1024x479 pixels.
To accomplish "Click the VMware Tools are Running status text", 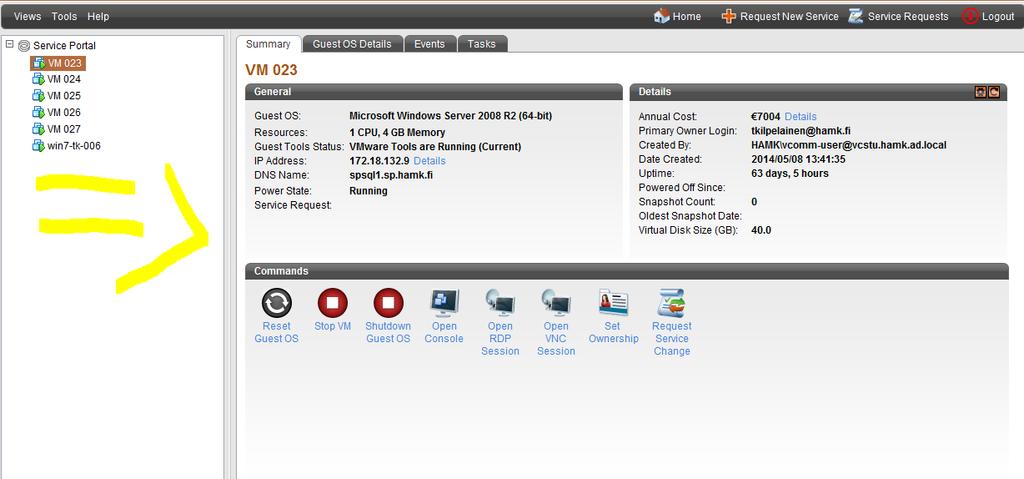I will pos(436,146).
